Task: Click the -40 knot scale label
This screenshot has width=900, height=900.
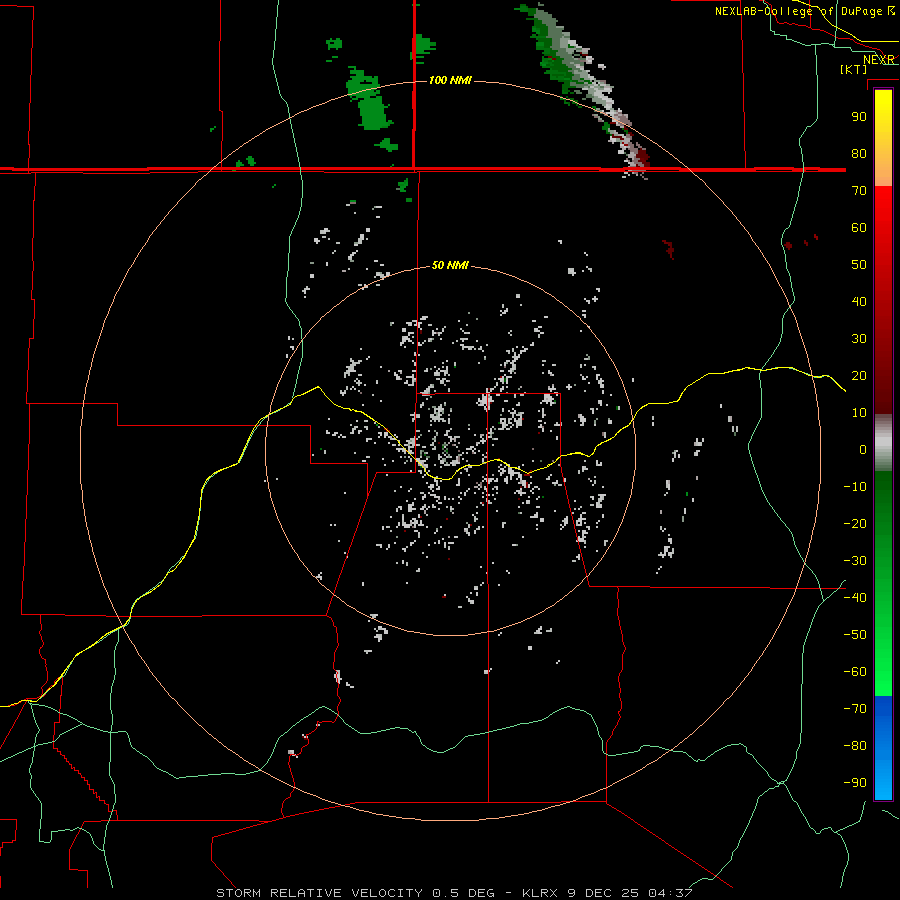Action: 855,598
